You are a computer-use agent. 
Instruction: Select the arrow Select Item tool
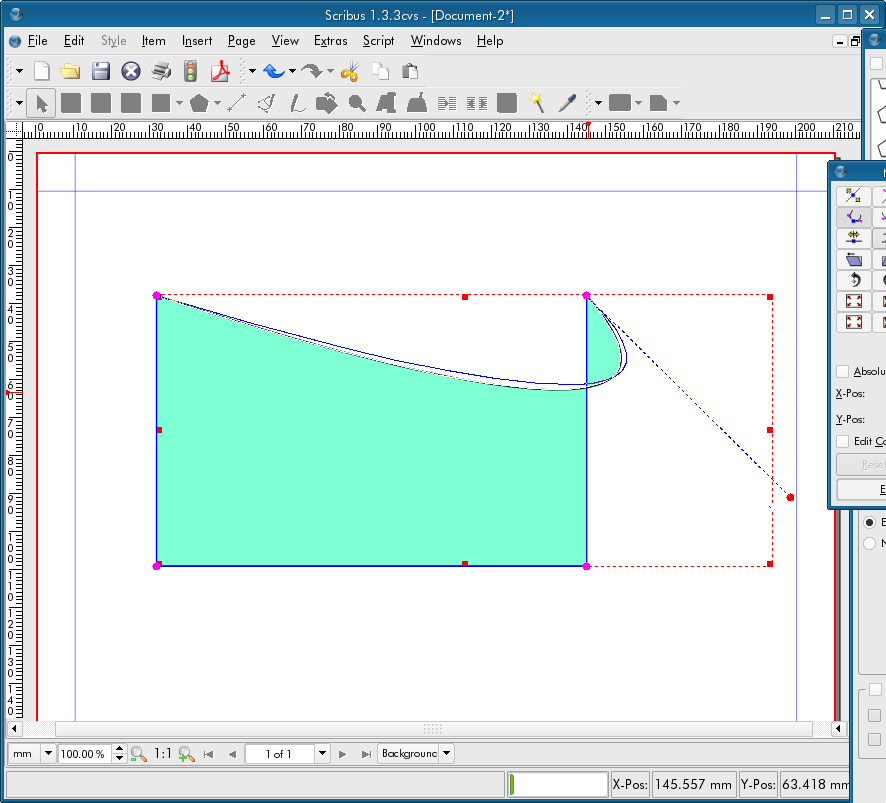[42, 103]
